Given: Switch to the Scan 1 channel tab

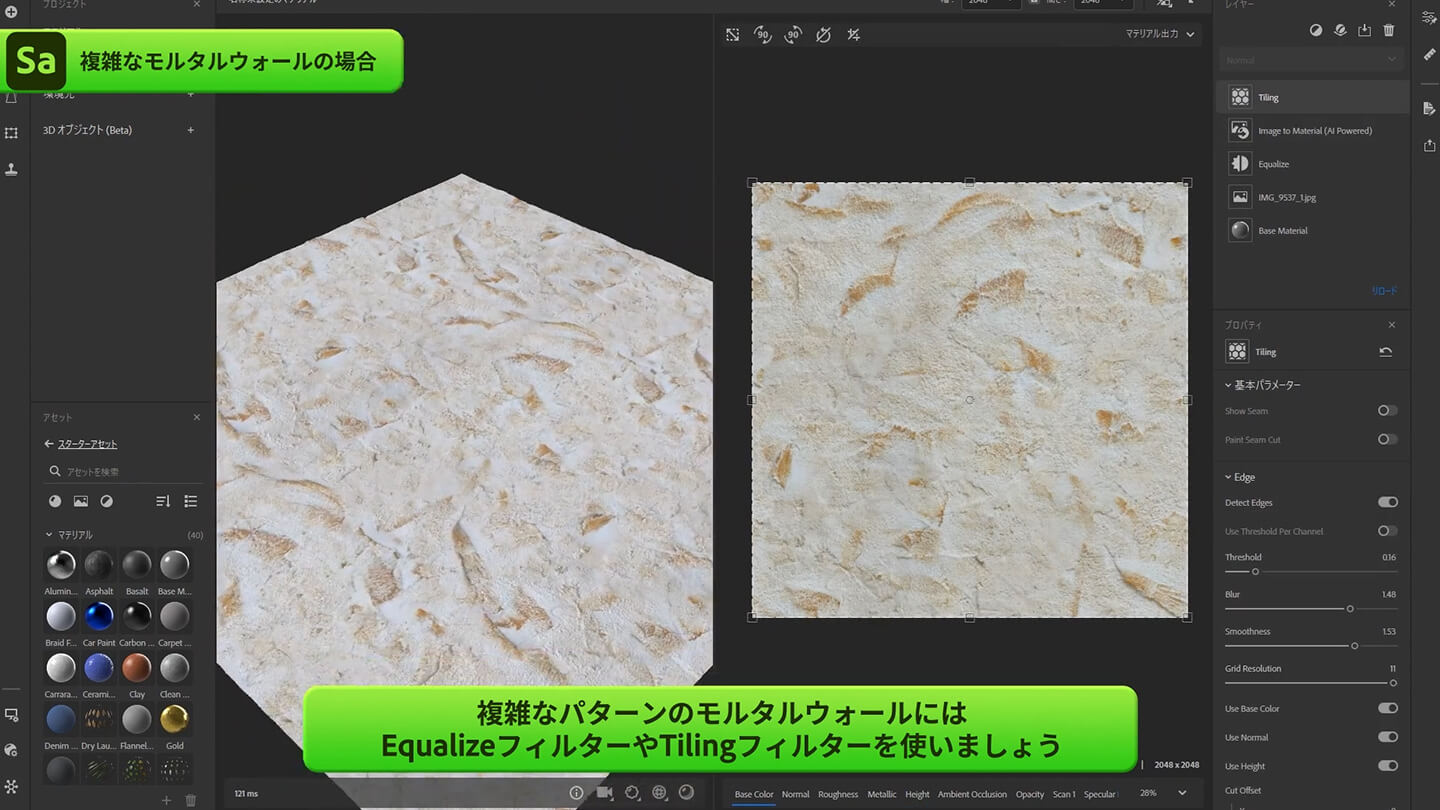Looking at the screenshot, I should (1064, 794).
